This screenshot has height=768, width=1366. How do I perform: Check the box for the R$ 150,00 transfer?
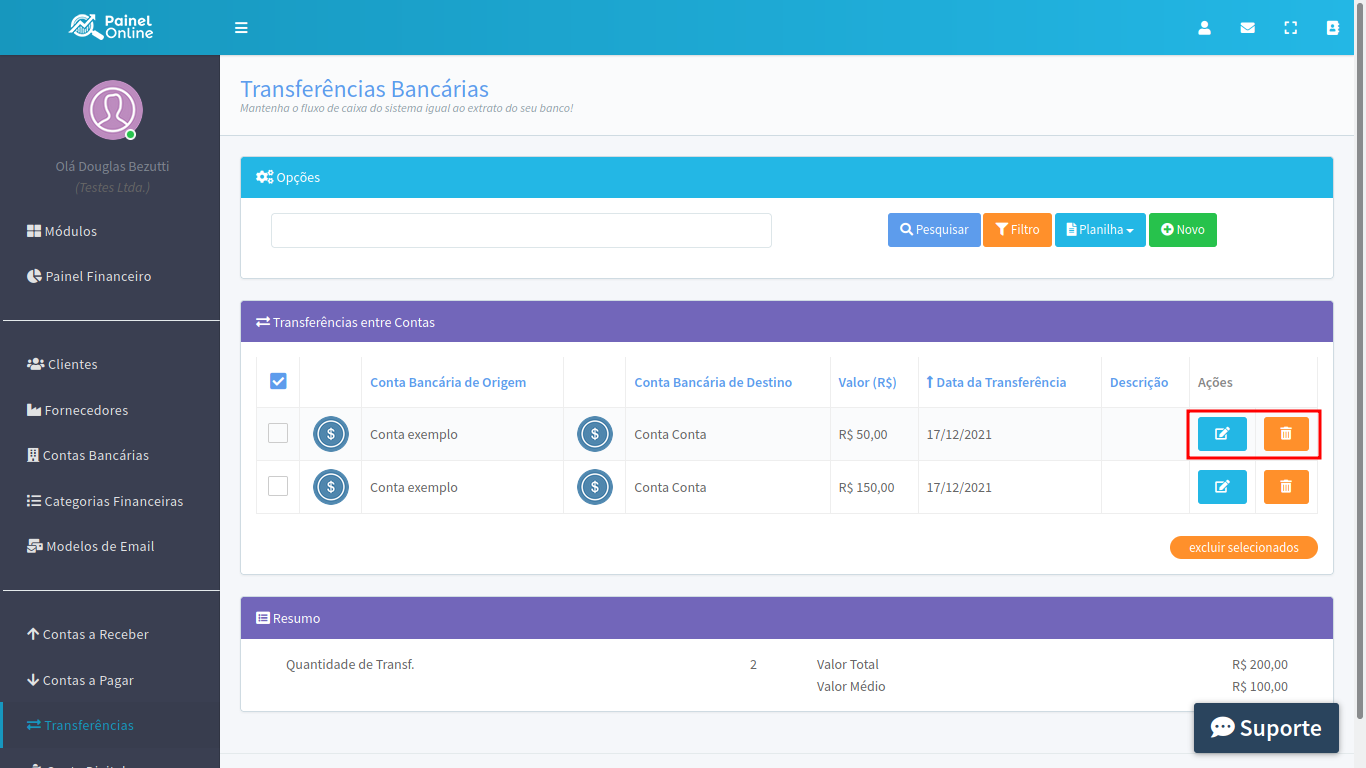click(278, 486)
